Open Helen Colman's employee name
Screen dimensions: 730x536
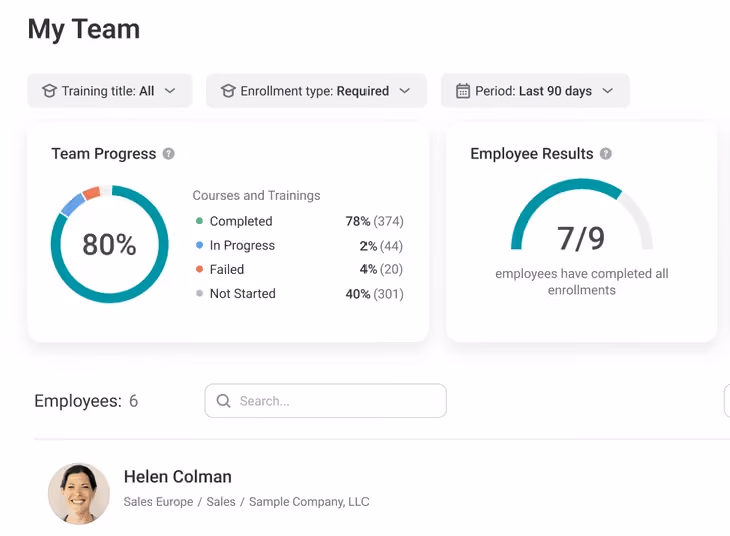(x=178, y=477)
